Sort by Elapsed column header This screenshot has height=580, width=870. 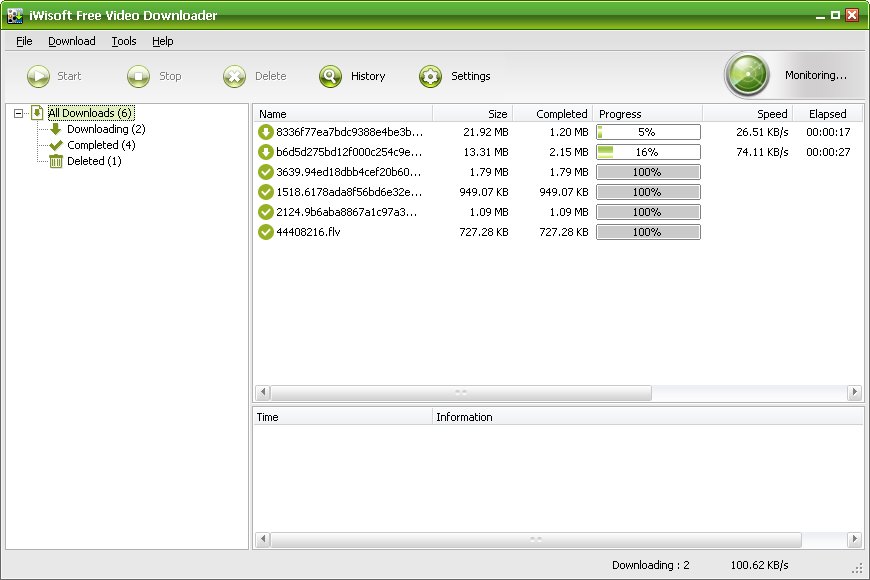[x=827, y=114]
